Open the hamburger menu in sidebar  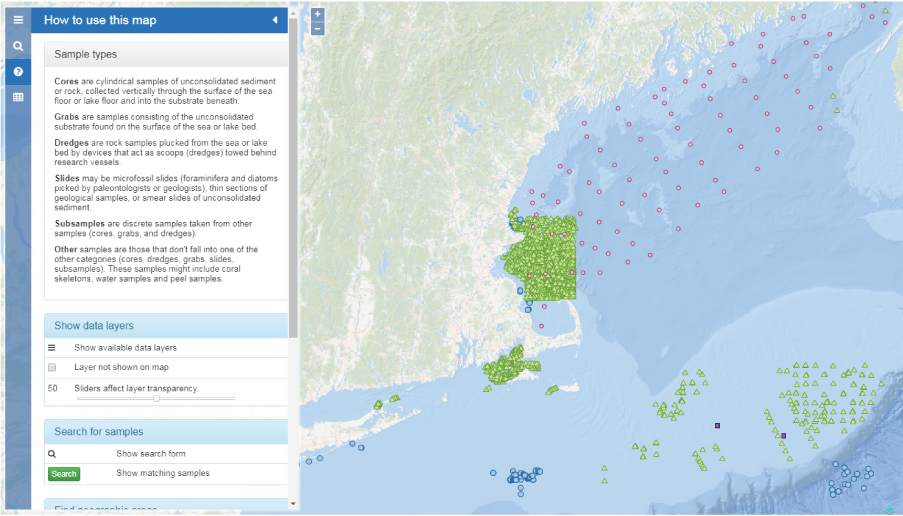tap(17, 20)
